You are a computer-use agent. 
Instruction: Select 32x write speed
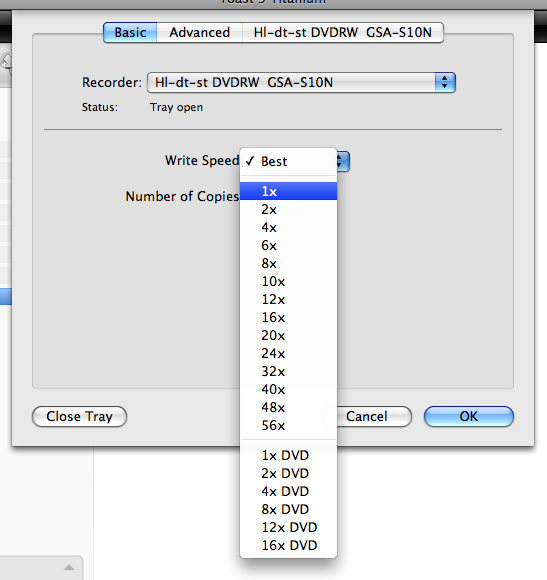click(x=288, y=371)
